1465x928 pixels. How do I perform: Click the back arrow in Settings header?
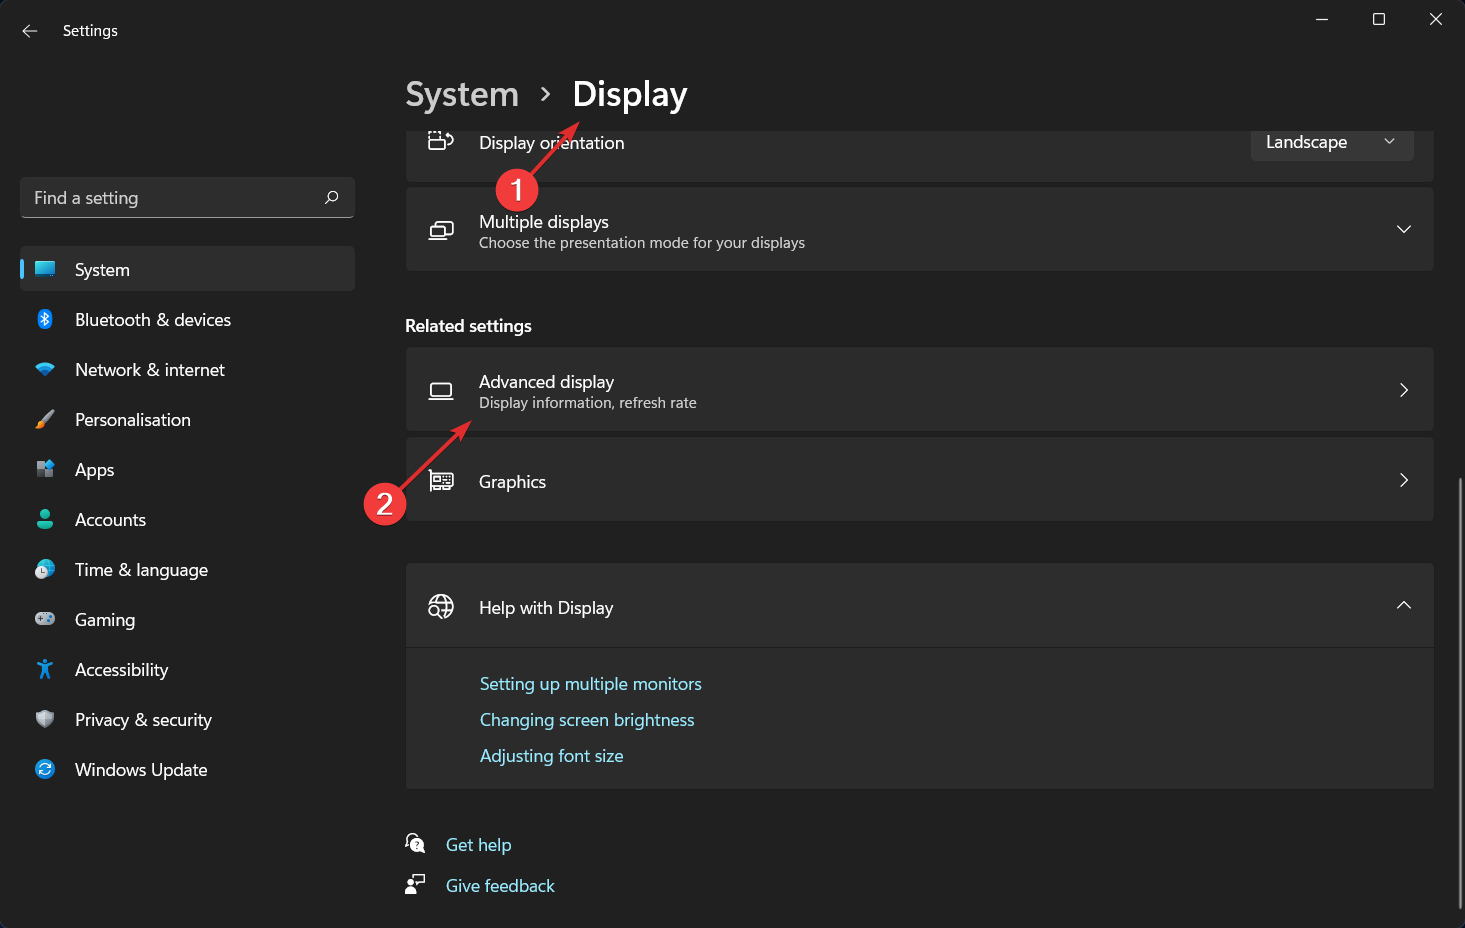pyautogui.click(x=30, y=31)
